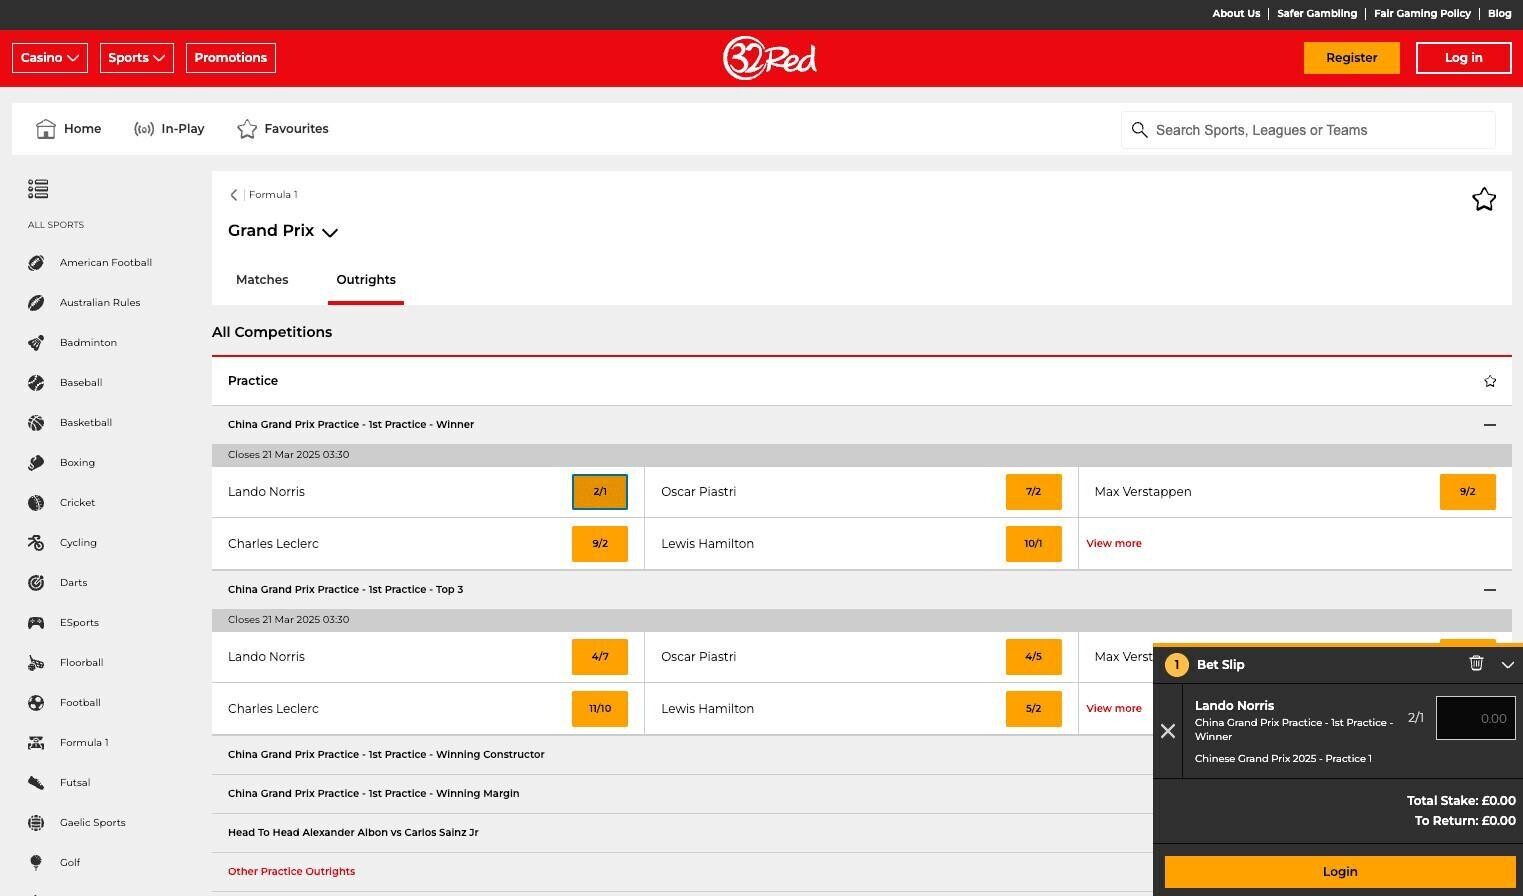Select Football soccer ball icon
Viewport: 1523px width, 896px height.
(x=36, y=703)
